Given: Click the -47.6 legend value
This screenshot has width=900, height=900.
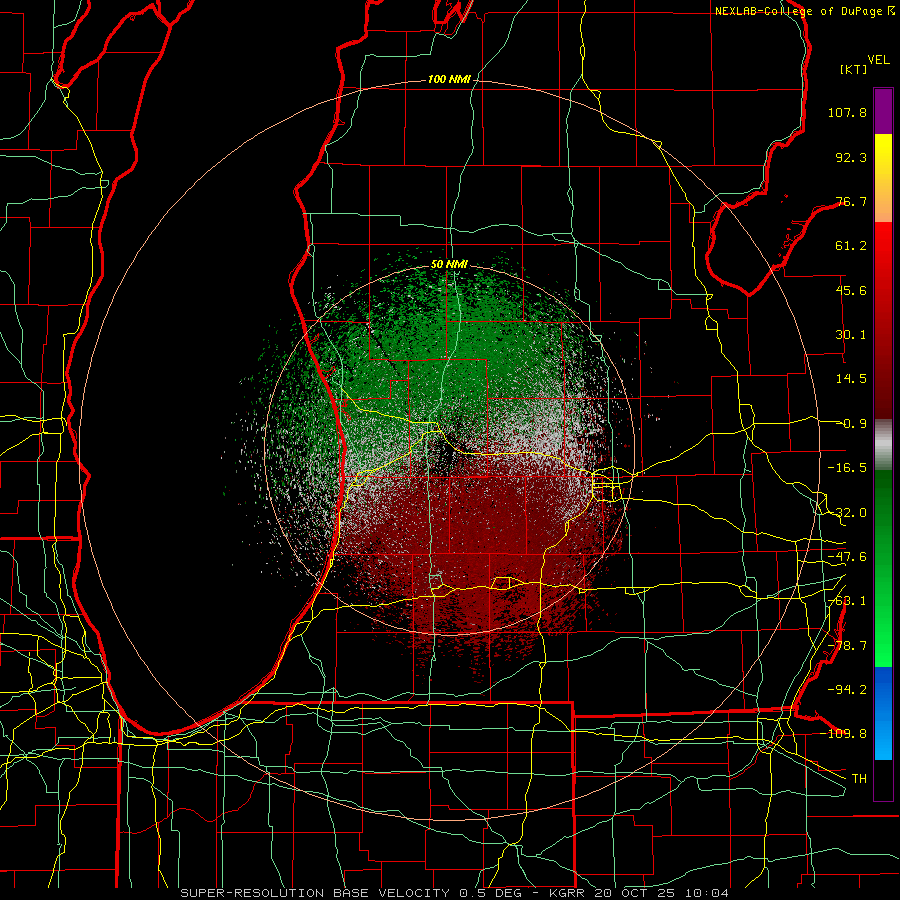Looking at the screenshot, I should pos(847,557).
